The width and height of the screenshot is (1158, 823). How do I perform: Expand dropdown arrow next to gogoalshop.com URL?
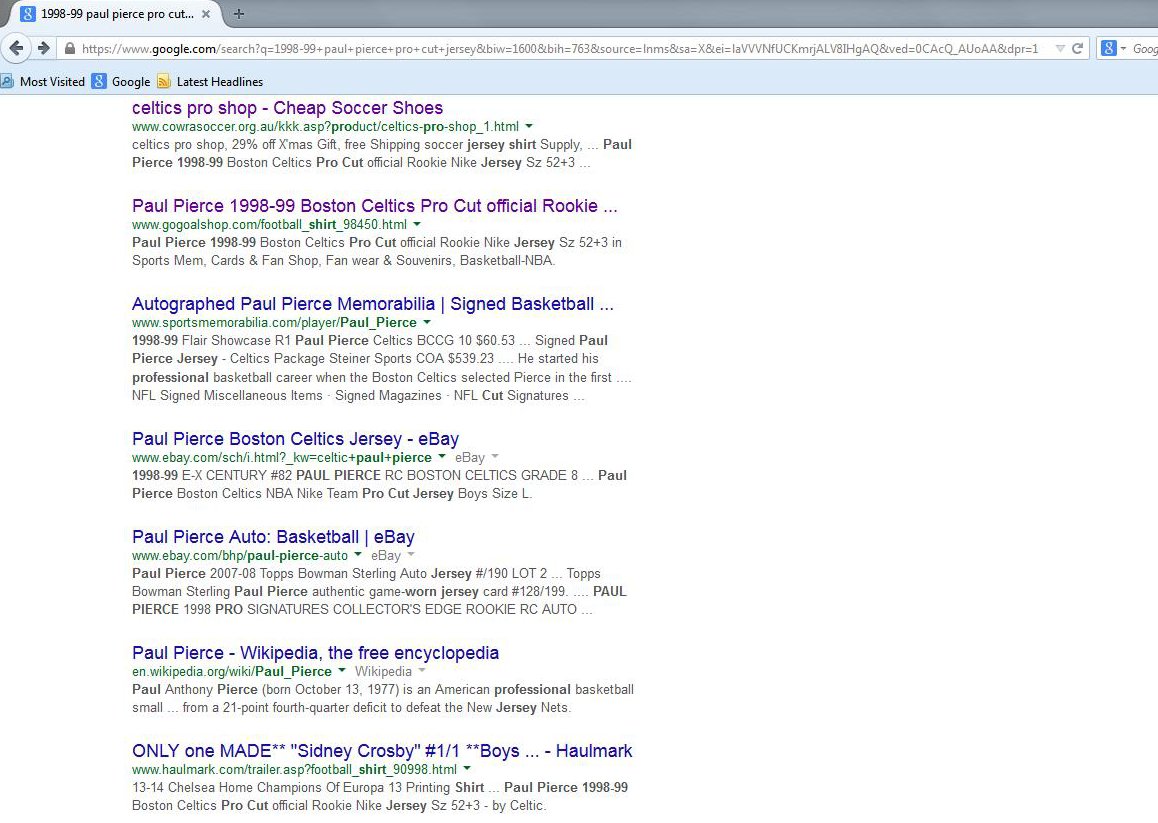coord(417,224)
